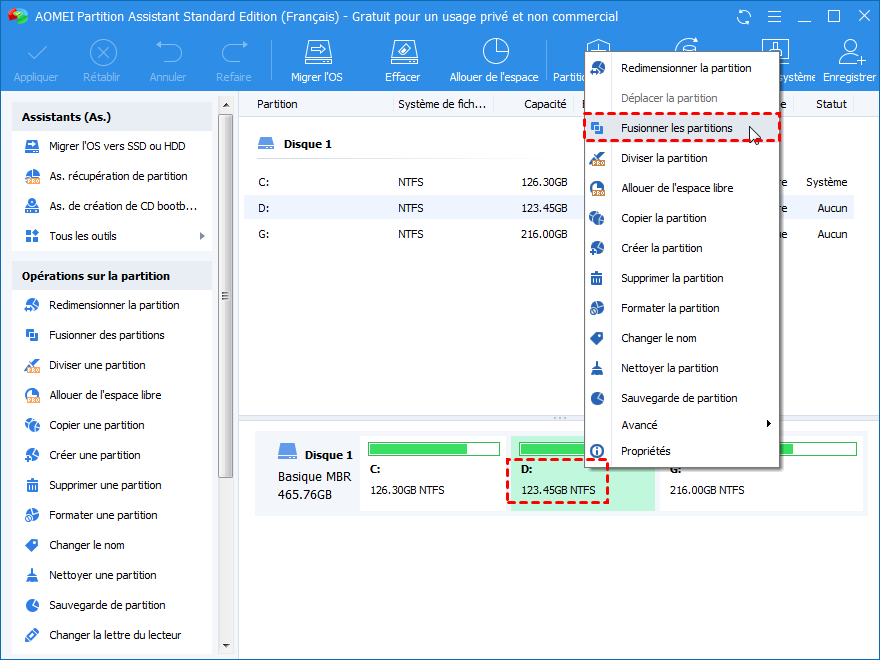
Task: Click the refresh icon in title bar
Action: click(744, 17)
